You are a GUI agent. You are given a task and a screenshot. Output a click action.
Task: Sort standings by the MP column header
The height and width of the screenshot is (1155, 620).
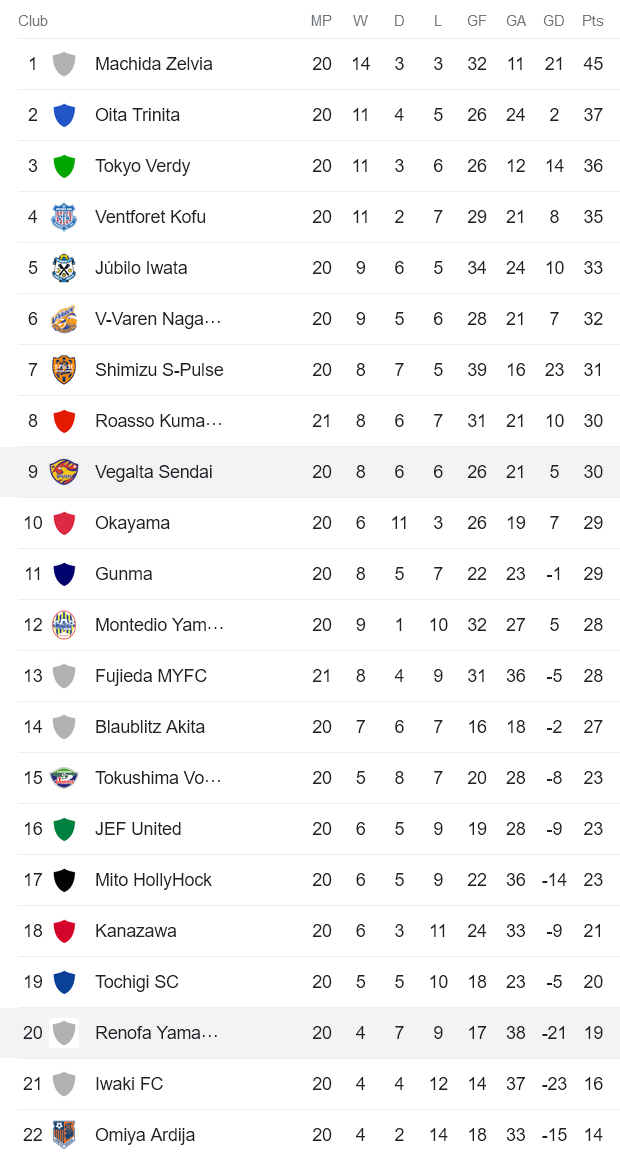click(321, 20)
